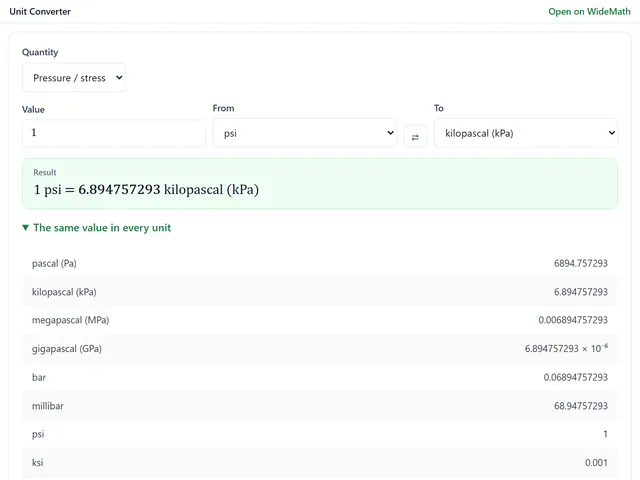Click the green Result box

pos(320,184)
